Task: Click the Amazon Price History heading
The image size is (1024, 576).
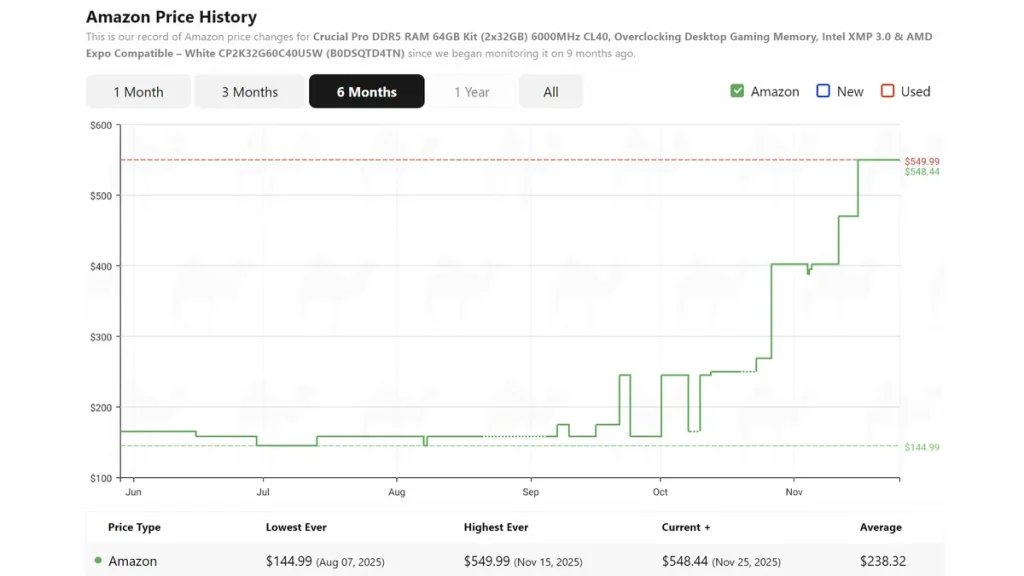Action: click(171, 17)
